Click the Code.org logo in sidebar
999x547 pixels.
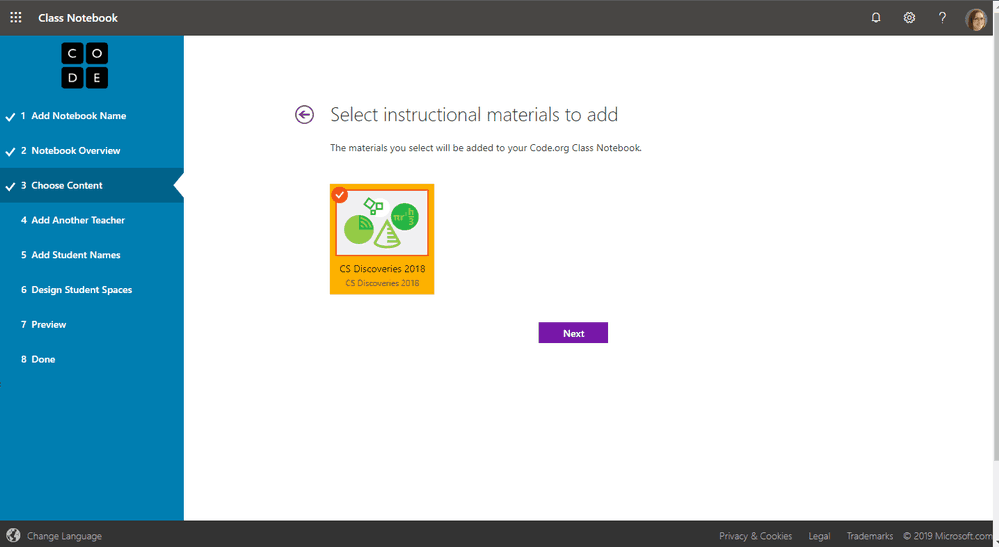click(85, 66)
